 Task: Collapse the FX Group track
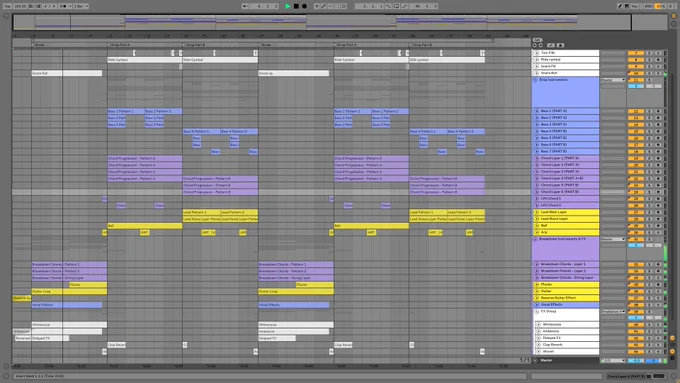click(x=536, y=311)
